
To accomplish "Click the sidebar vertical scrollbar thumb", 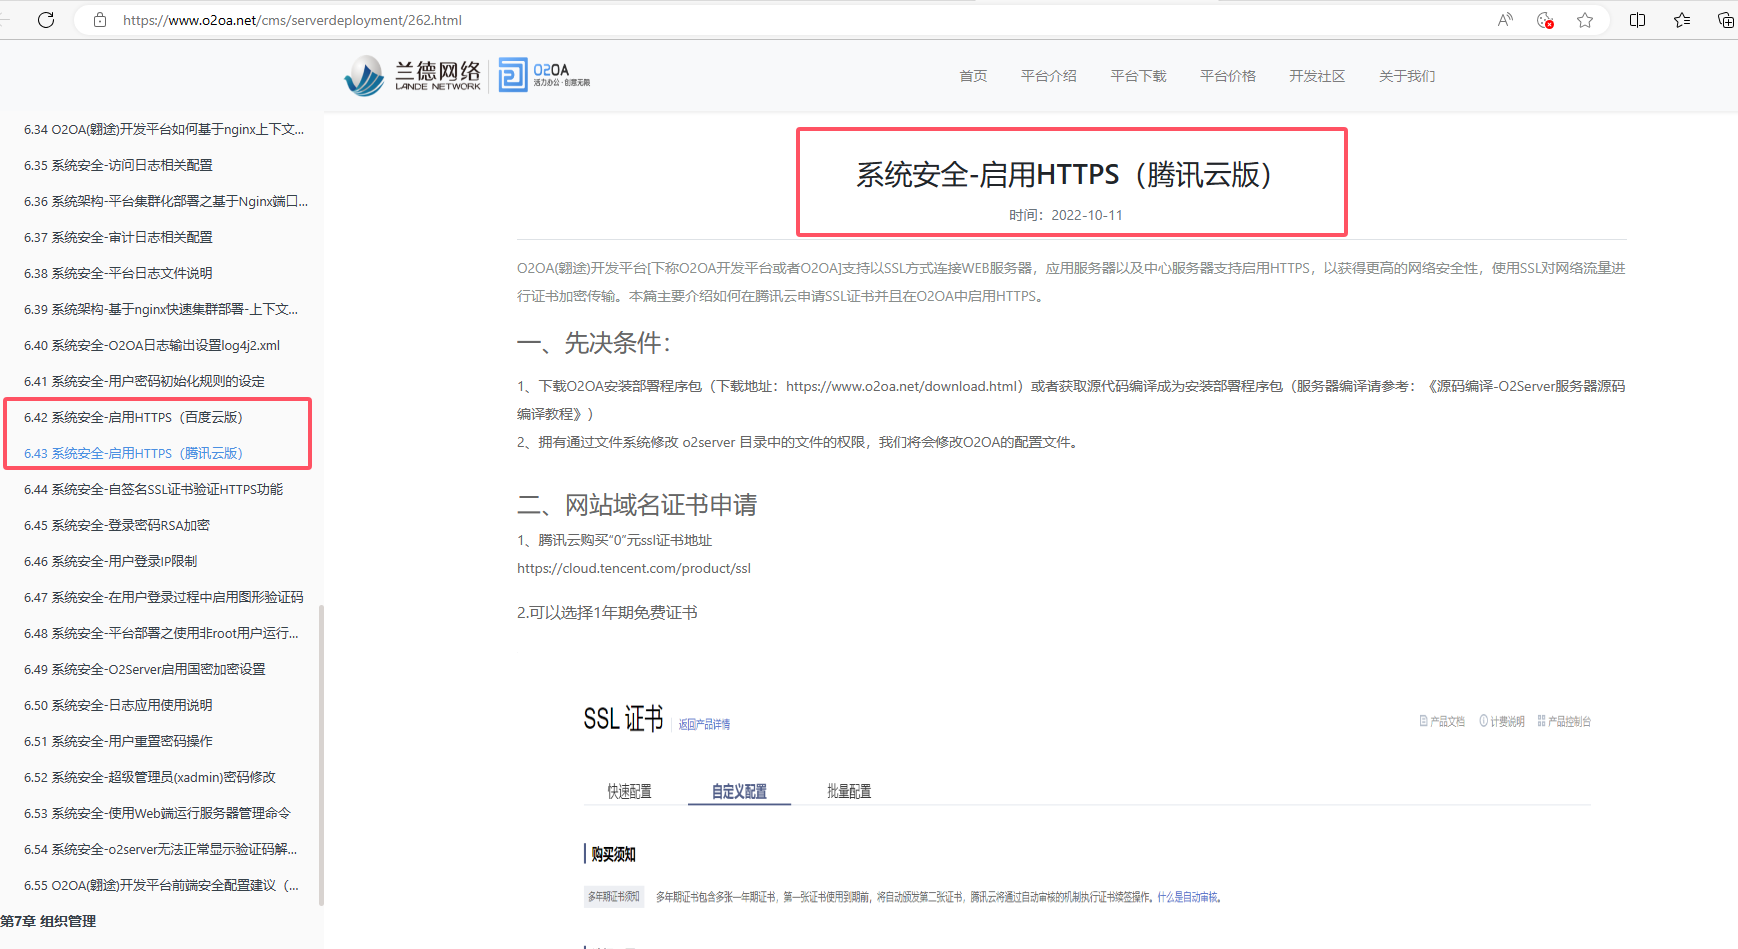I will (x=321, y=755).
